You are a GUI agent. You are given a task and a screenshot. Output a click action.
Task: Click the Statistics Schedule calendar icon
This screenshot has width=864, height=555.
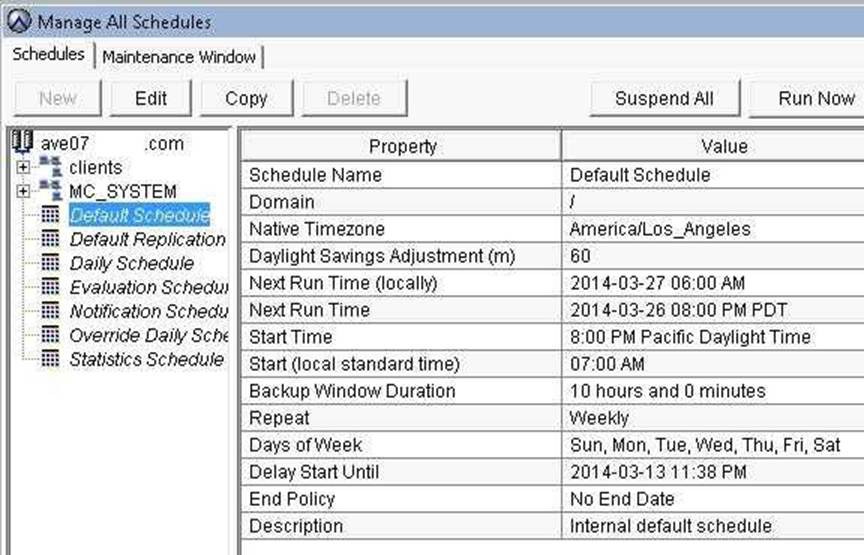click(50, 359)
